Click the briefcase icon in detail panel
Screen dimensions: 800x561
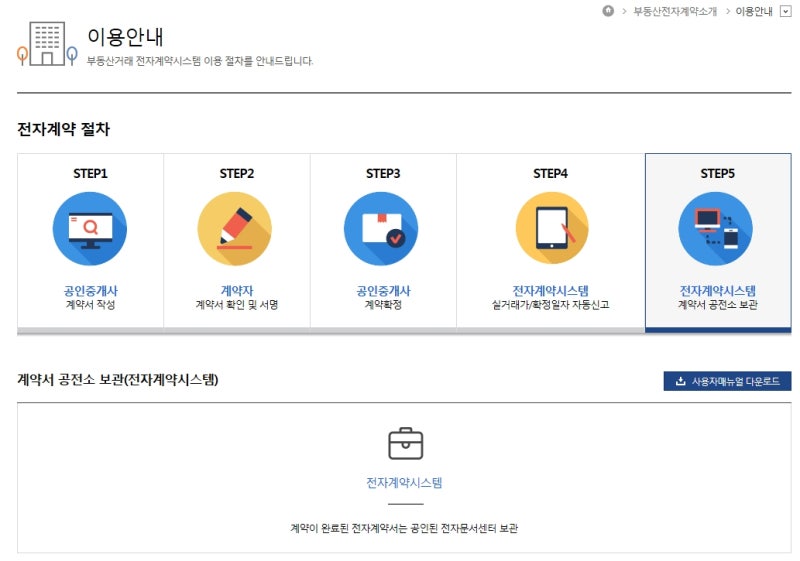(406, 443)
